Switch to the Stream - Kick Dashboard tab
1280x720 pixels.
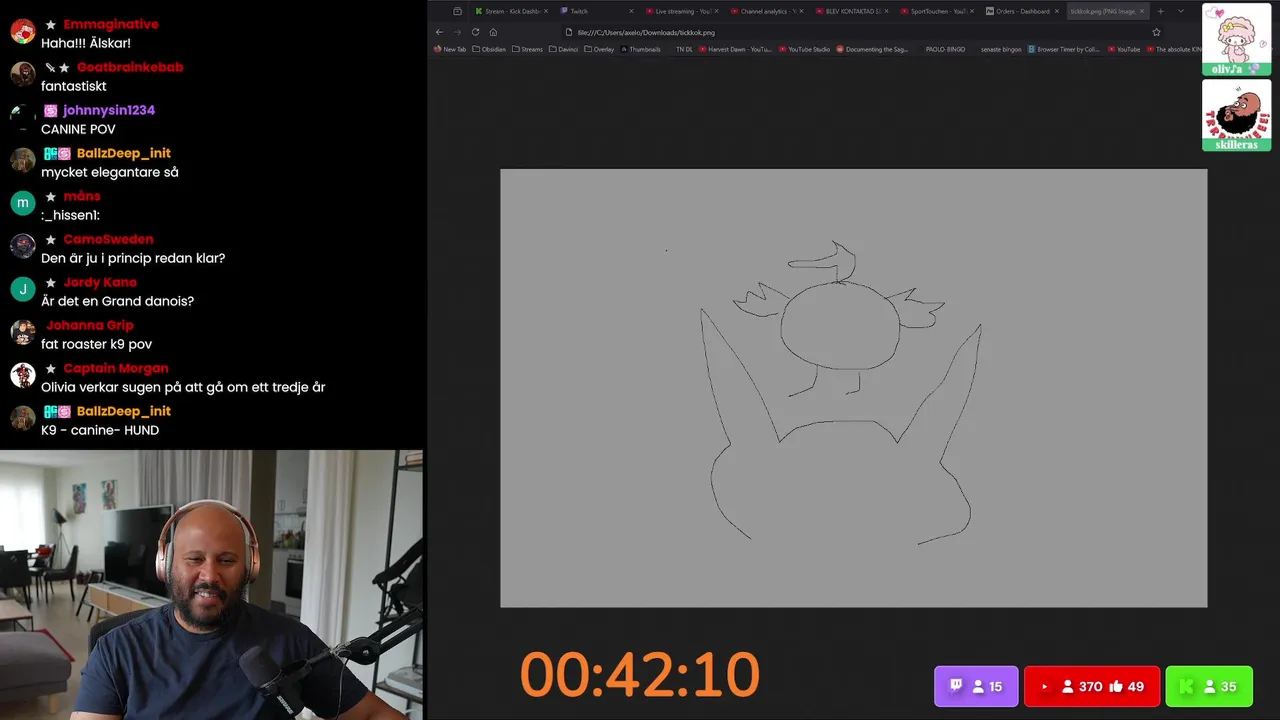pyautogui.click(x=511, y=11)
